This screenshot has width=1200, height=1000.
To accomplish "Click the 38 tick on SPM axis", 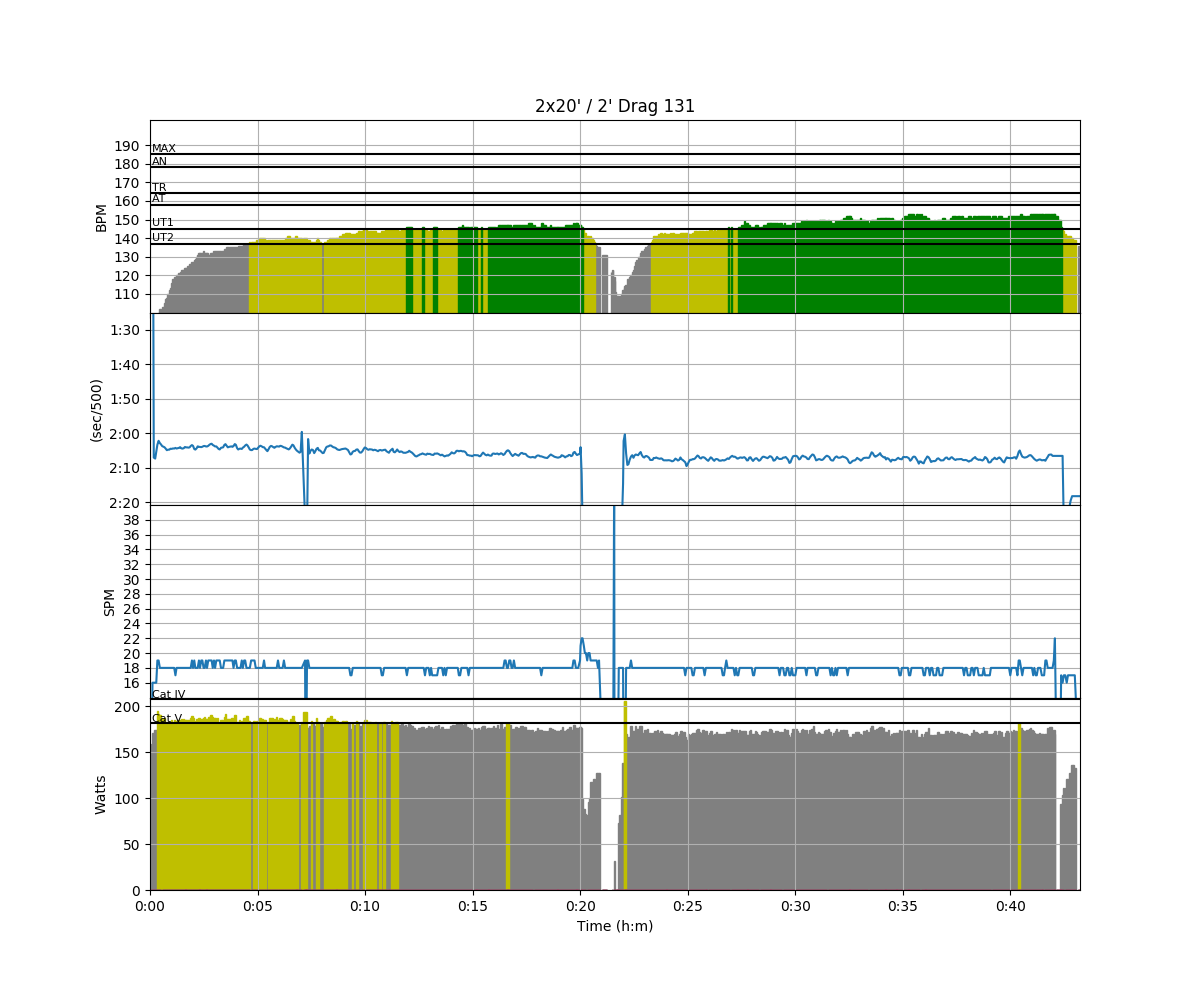I will pos(131,520).
